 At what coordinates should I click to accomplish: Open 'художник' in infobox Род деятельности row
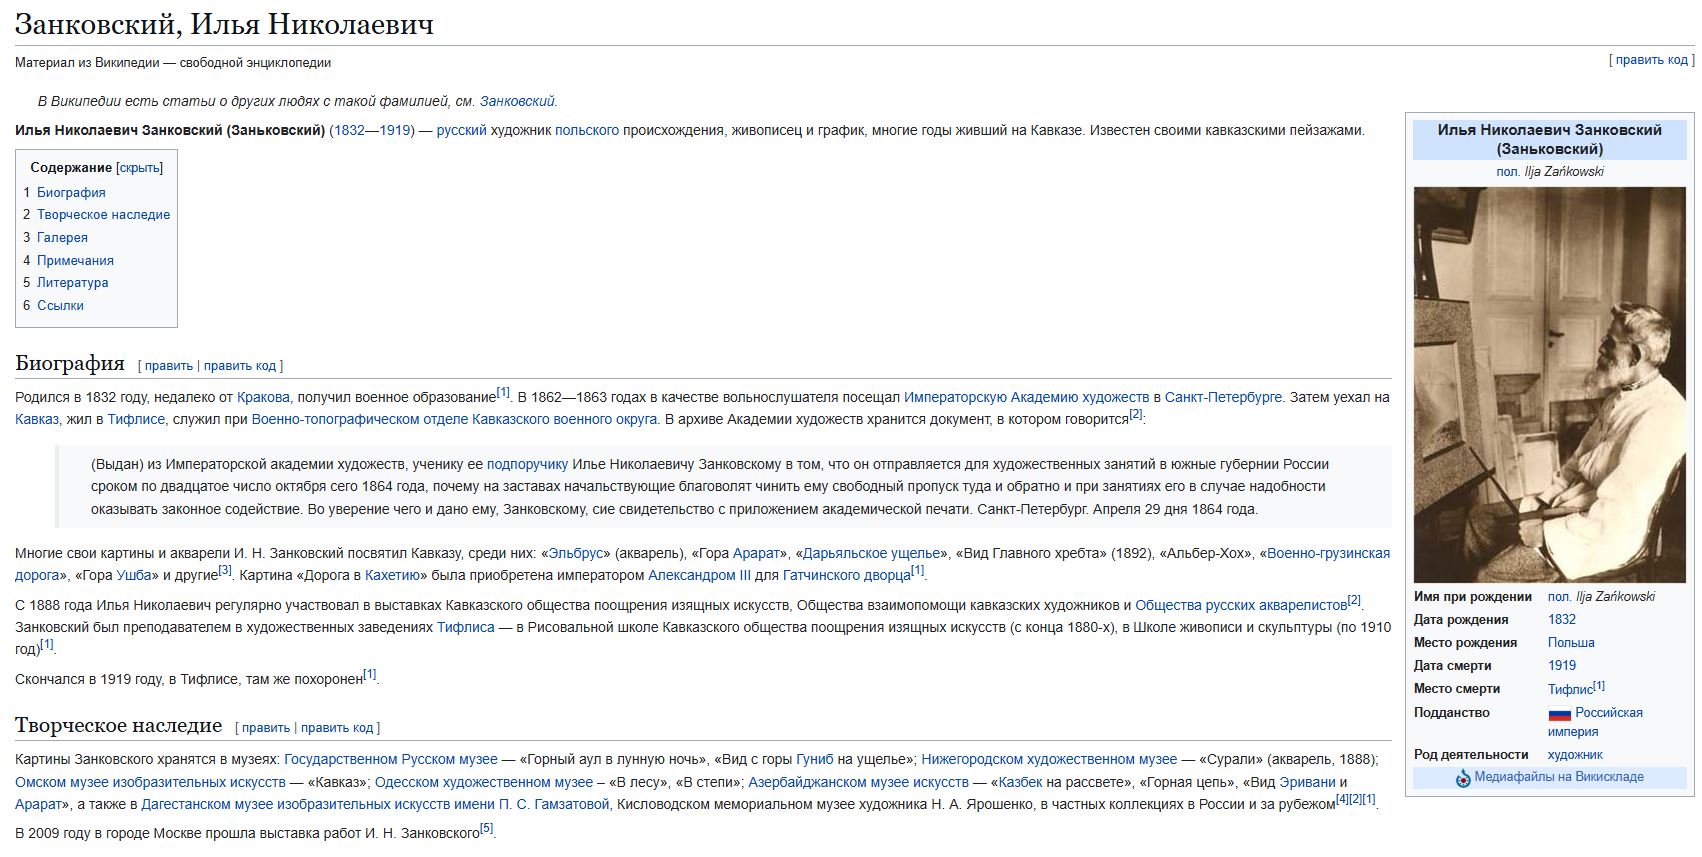[1575, 755]
